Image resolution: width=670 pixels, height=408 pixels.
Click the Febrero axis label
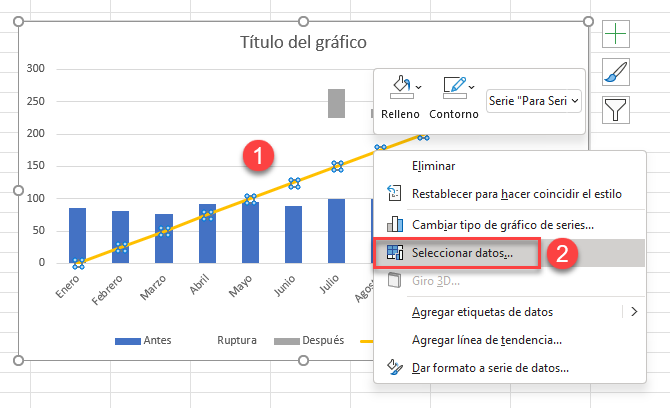[x=107, y=290]
